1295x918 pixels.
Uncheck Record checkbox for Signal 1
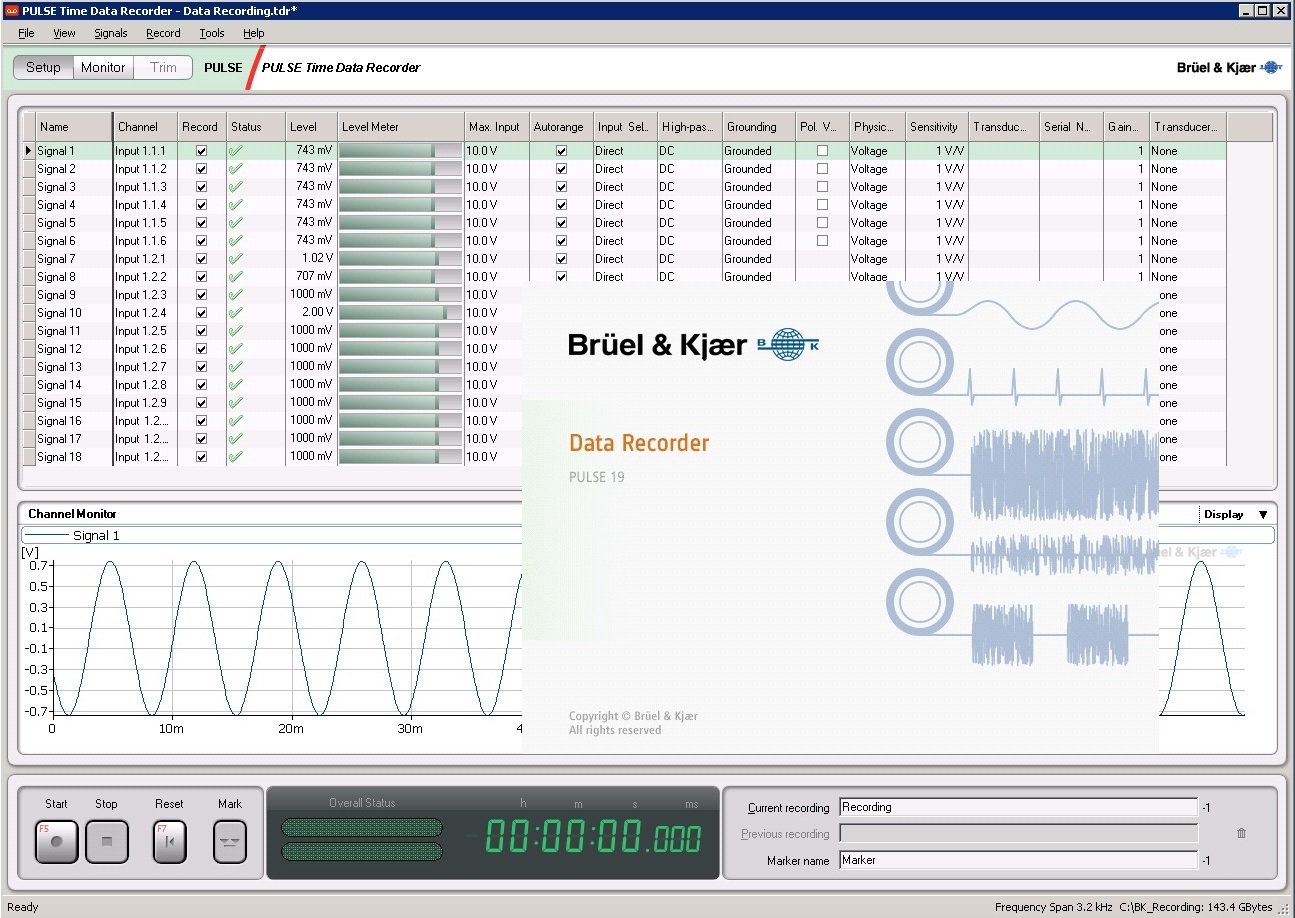(201, 151)
